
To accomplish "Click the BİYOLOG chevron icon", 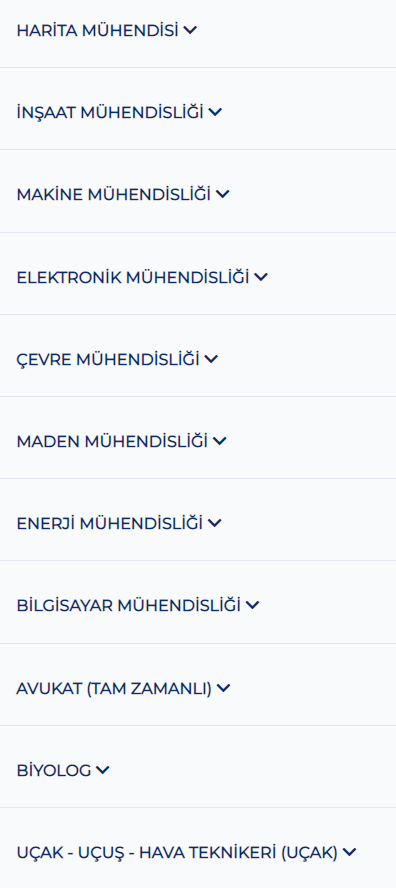I will (x=103, y=770).
